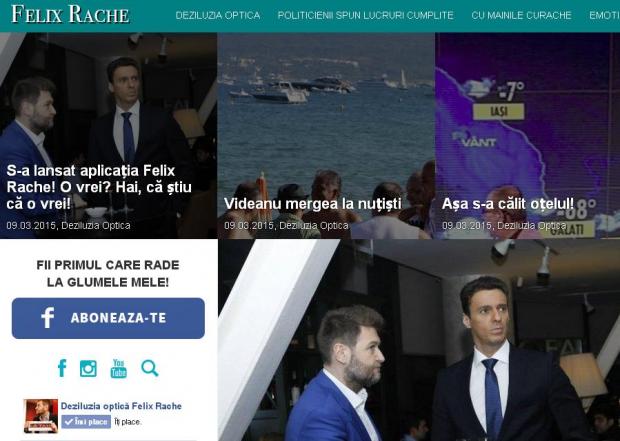The image size is (620, 441).
Task: Click Deziluzia Optica category under oțelul article
Action: [x=532, y=225]
